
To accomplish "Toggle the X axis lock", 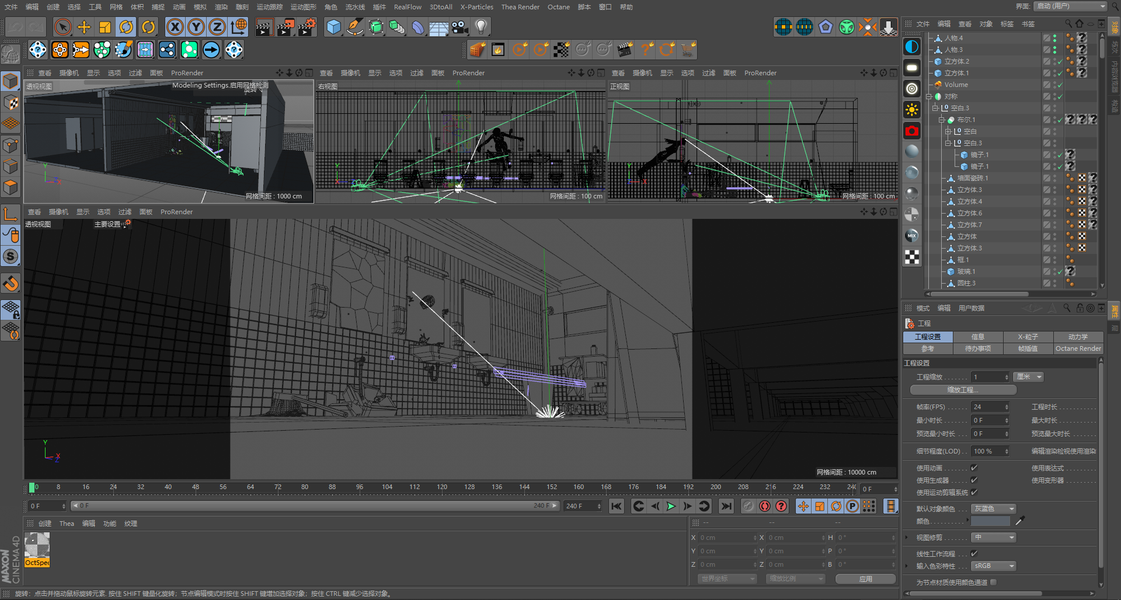I will pyautogui.click(x=175, y=27).
